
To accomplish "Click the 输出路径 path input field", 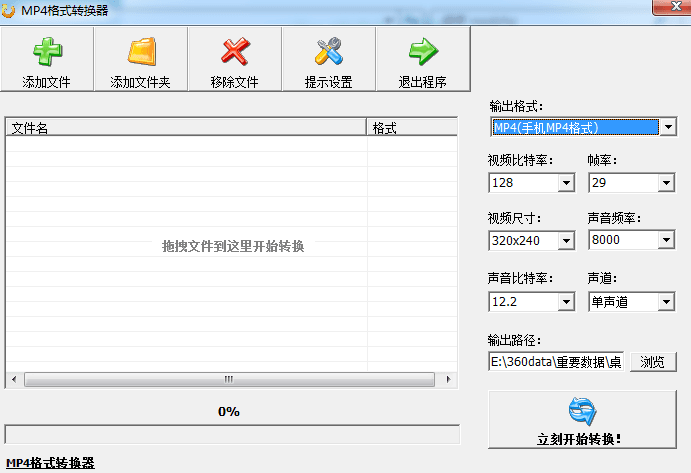I will click(556, 362).
